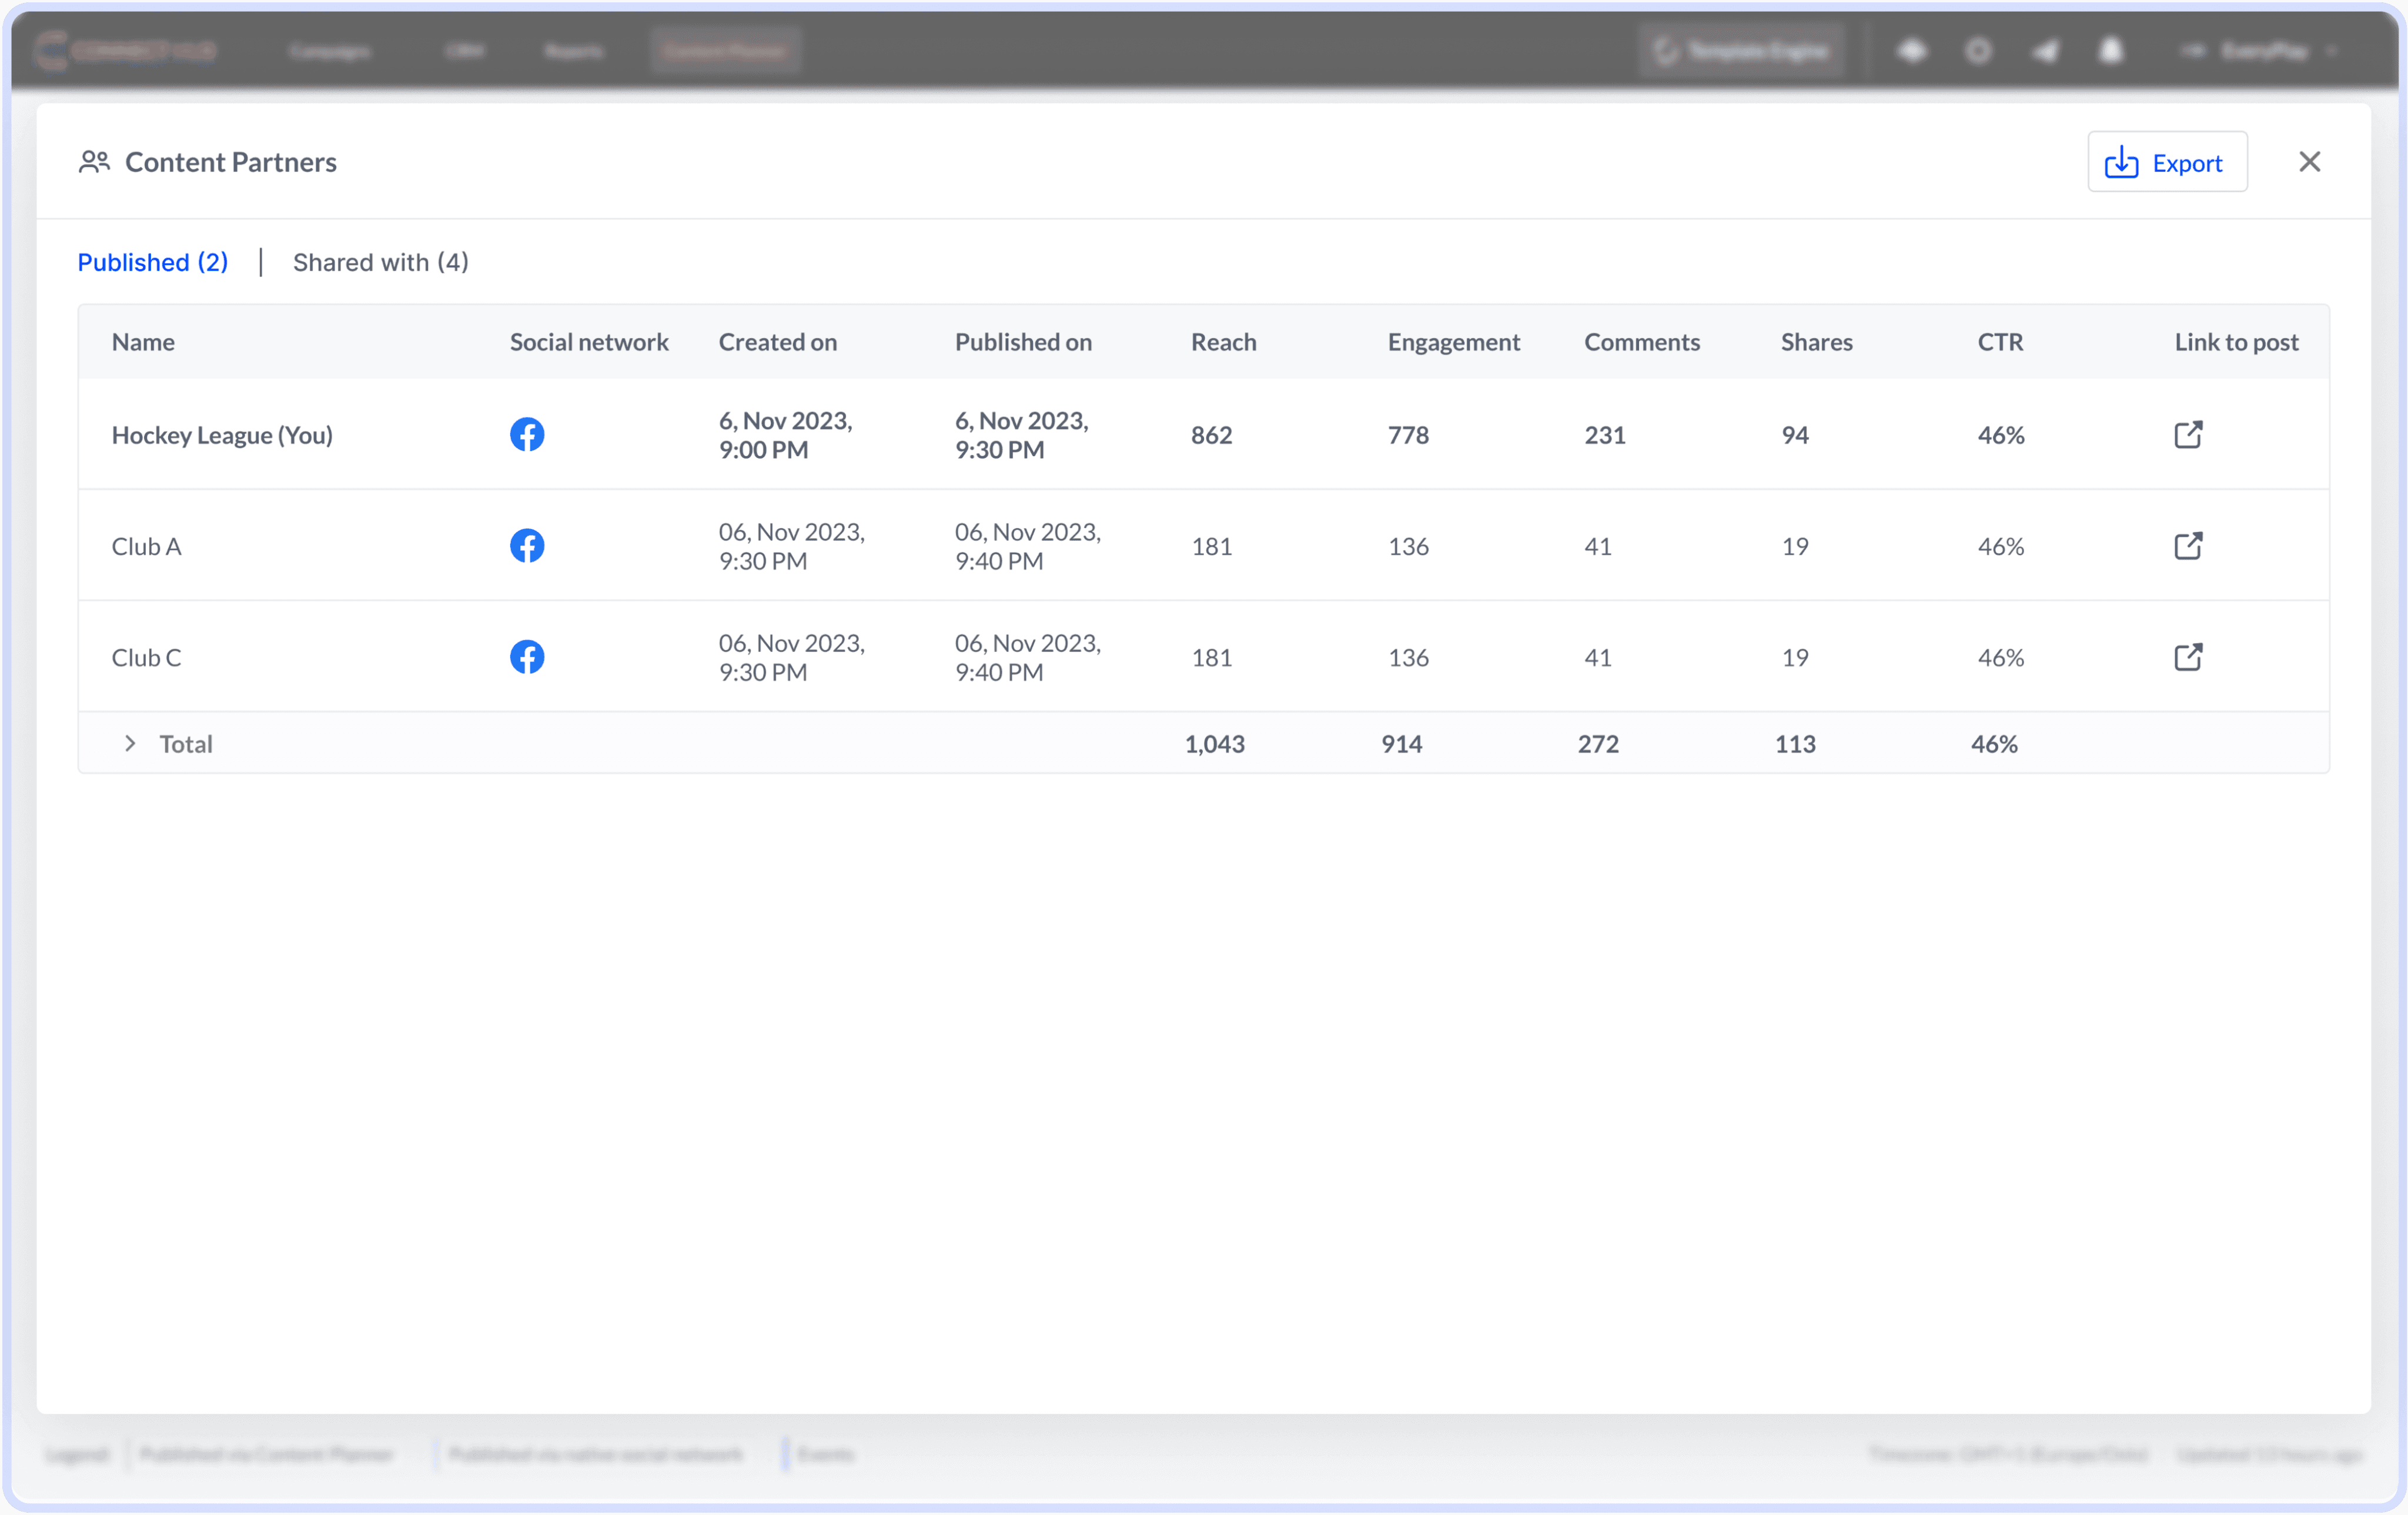Close the Content Partners dialog
The height and width of the screenshot is (1515, 2408).
(2309, 161)
